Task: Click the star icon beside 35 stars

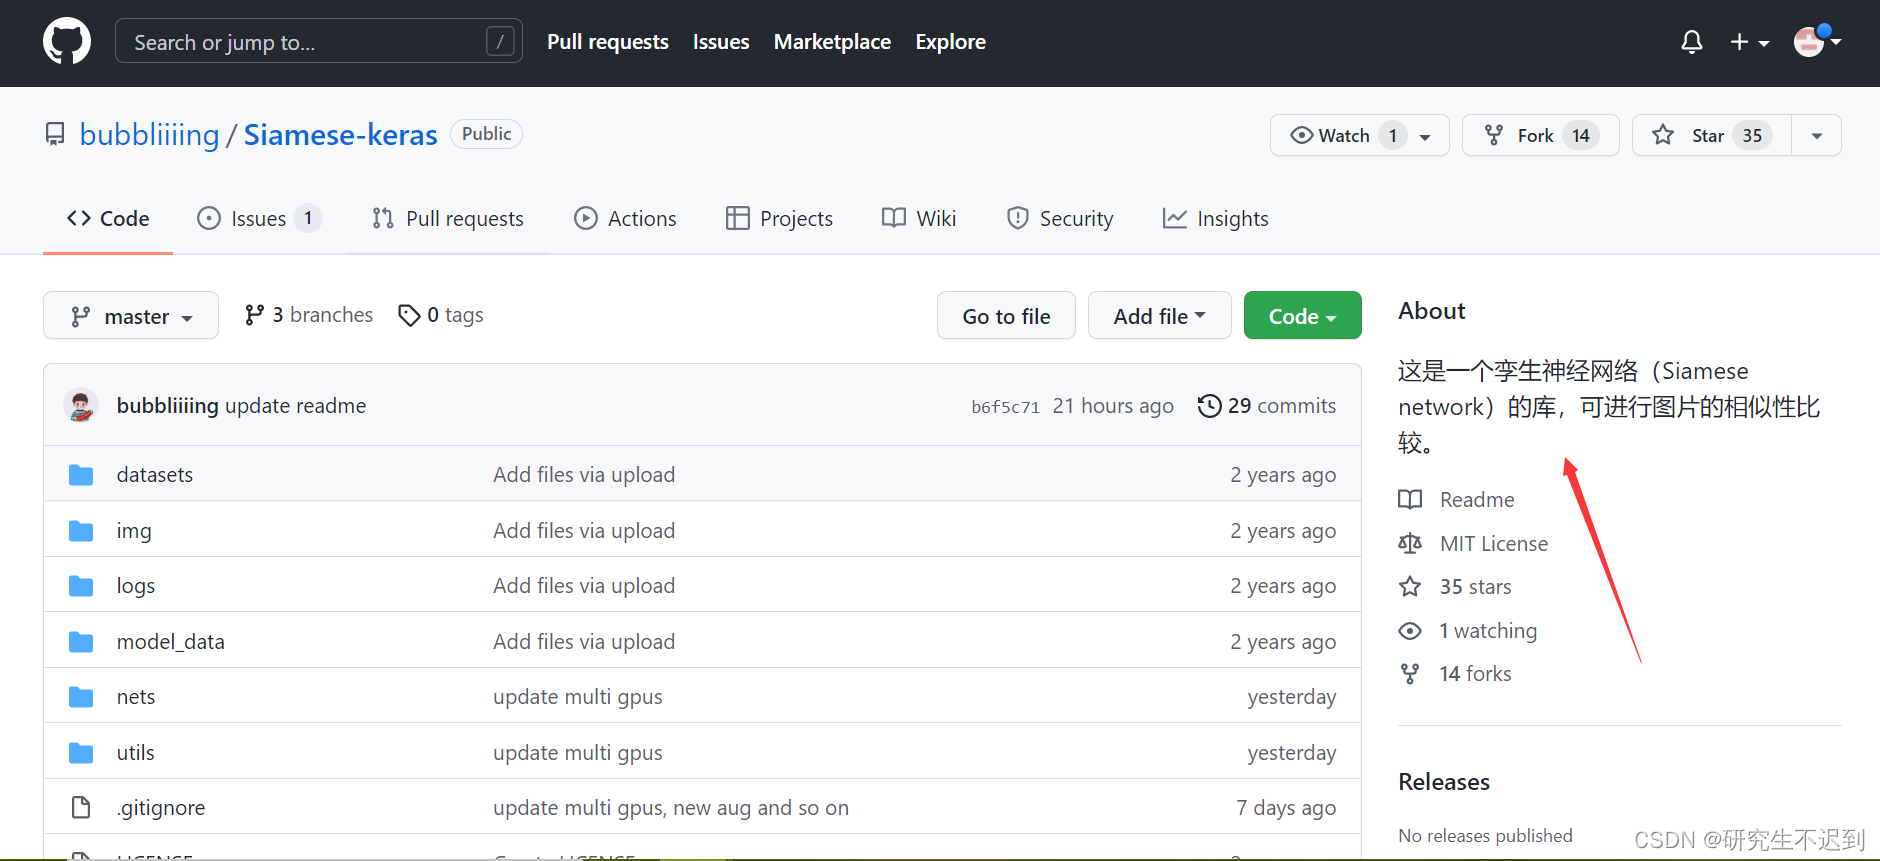Action: click(1410, 586)
